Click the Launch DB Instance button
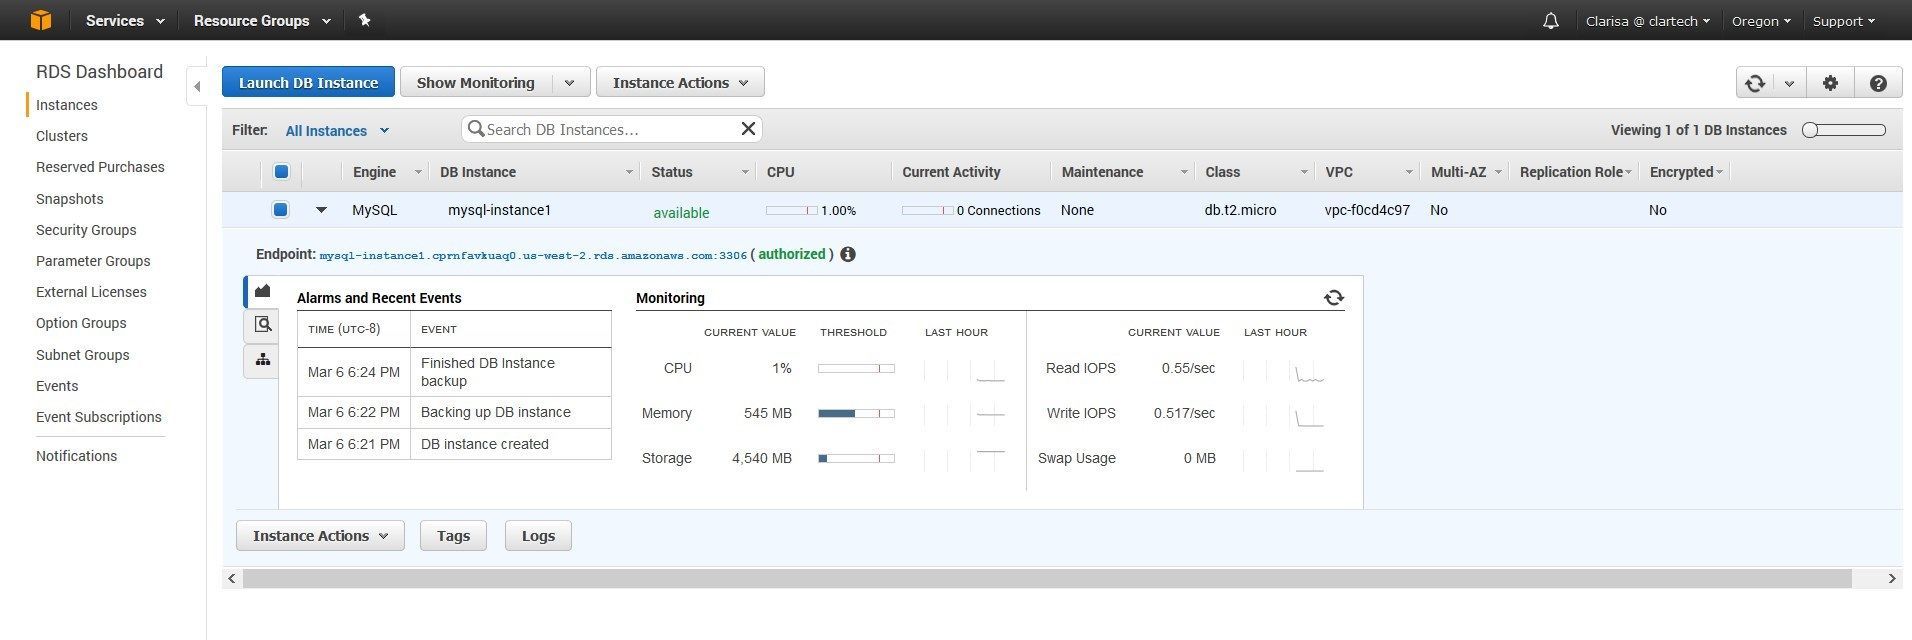This screenshot has height=640, width=1912. [308, 83]
